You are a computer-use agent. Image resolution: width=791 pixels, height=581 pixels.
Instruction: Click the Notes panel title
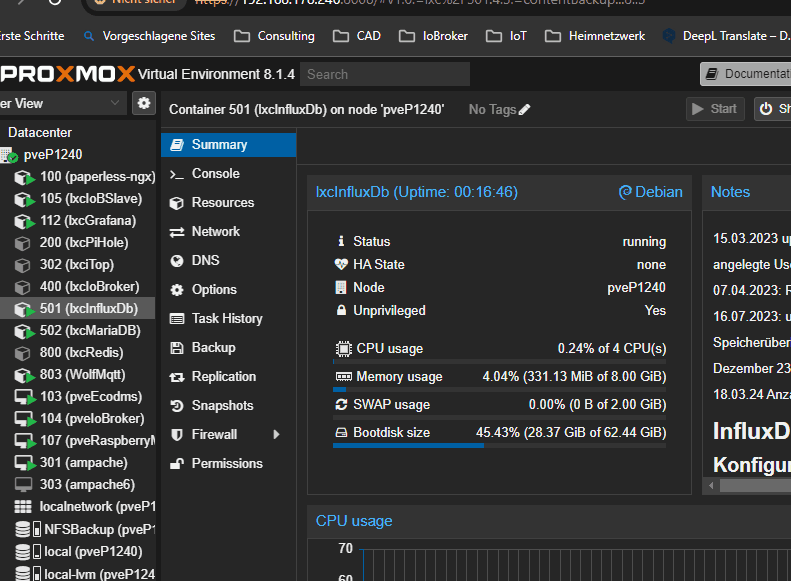pos(730,192)
